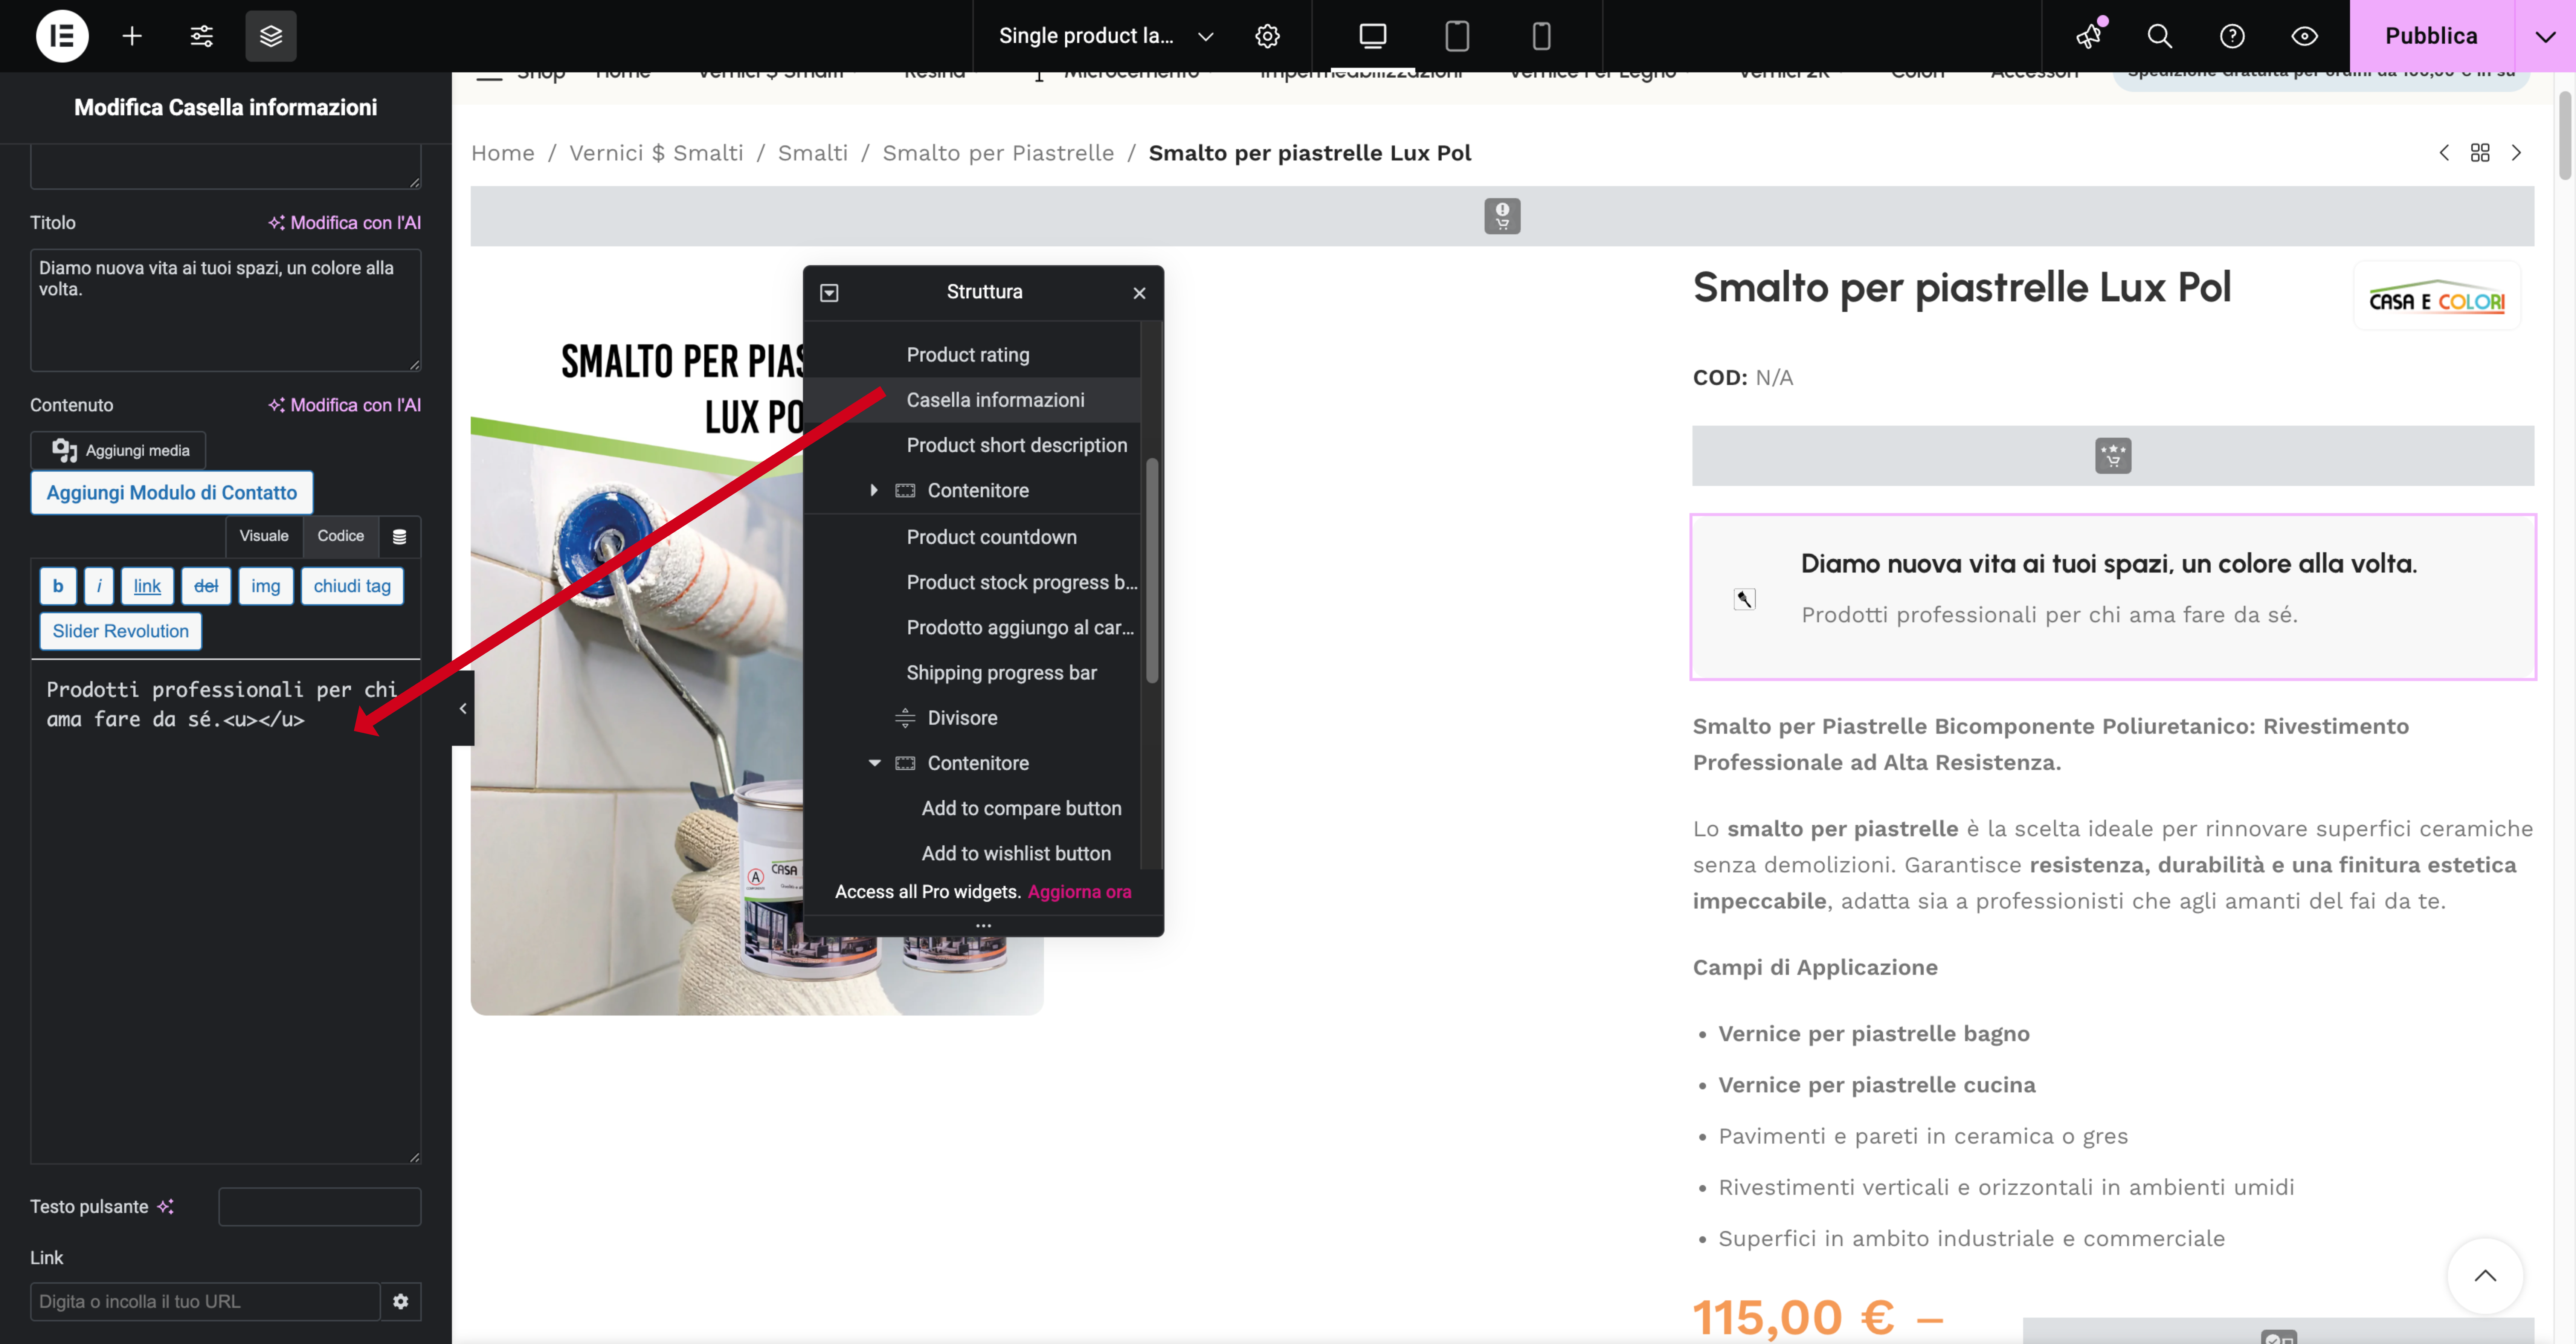2576x1344 pixels.
Task: Click the Link URL input field
Action: [x=205, y=1302]
